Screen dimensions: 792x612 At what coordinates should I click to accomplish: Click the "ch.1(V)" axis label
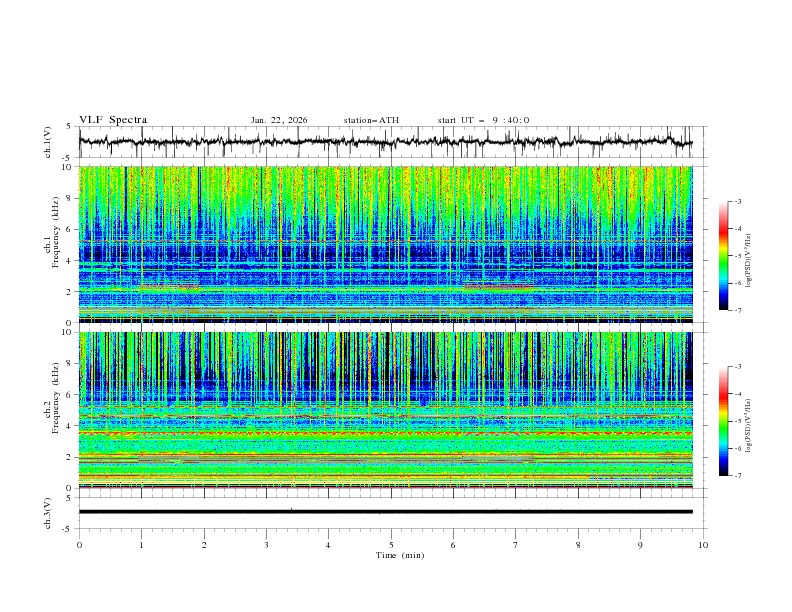[48, 142]
